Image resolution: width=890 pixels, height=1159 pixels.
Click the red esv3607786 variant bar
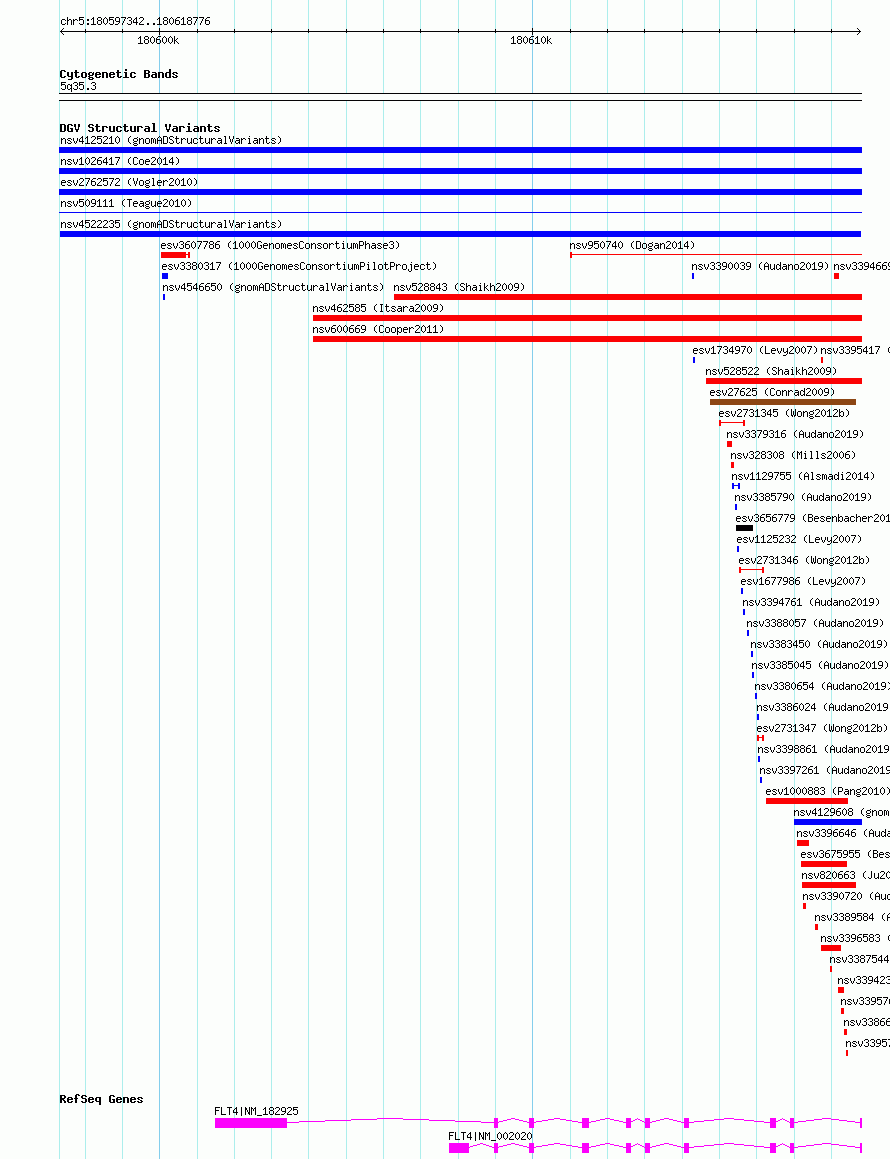pyautogui.click(x=175, y=255)
